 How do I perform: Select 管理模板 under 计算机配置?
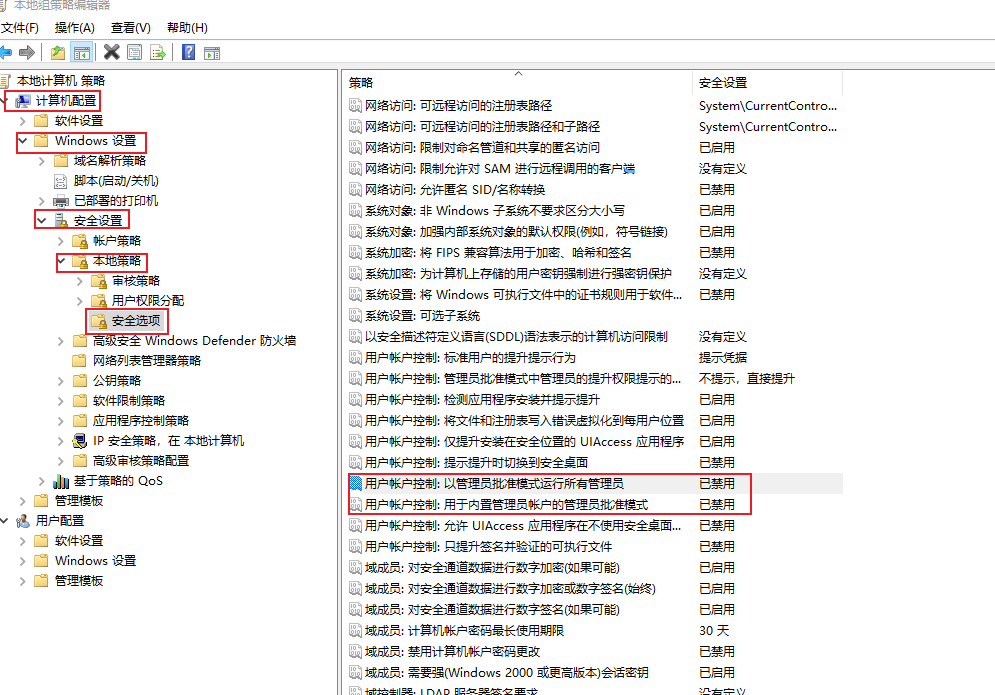(79, 501)
